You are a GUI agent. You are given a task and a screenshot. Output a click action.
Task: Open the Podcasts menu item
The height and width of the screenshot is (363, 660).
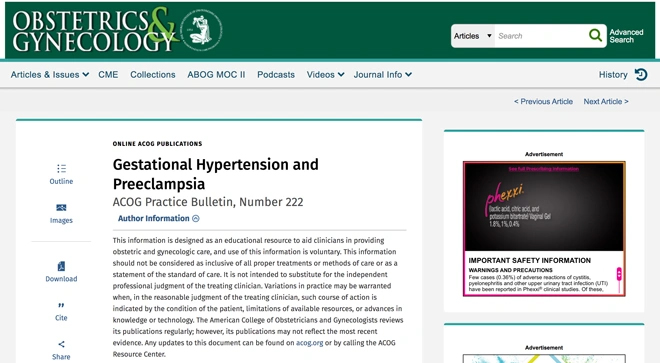coord(276,75)
